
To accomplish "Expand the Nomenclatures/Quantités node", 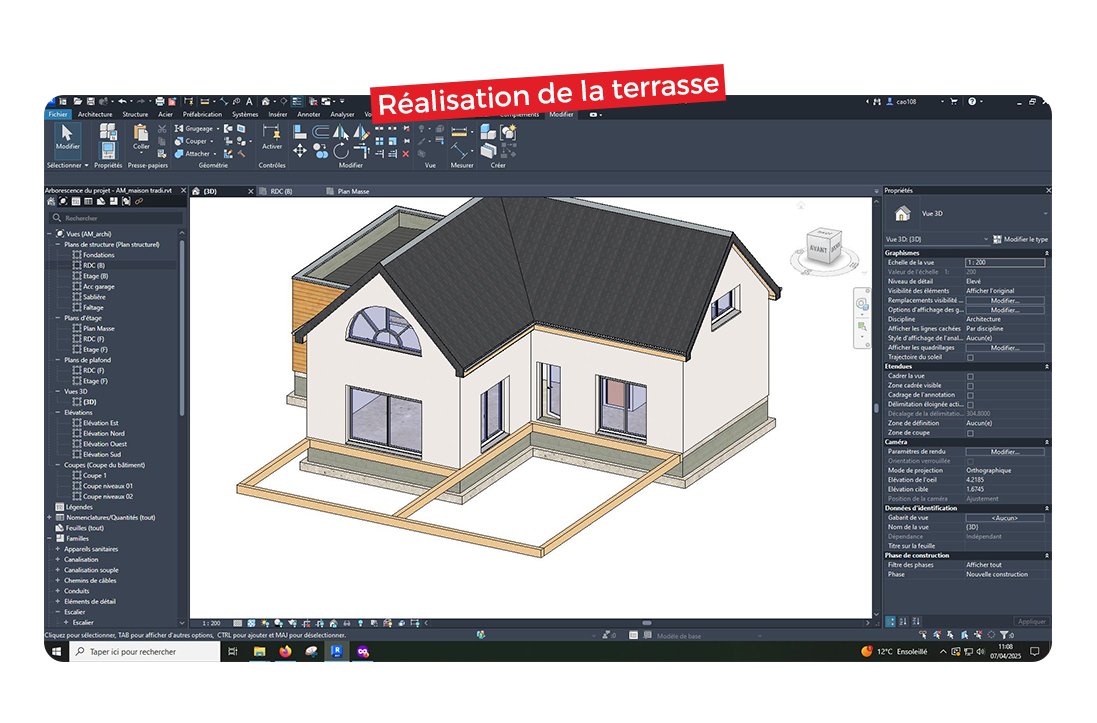I will point(50,517).
